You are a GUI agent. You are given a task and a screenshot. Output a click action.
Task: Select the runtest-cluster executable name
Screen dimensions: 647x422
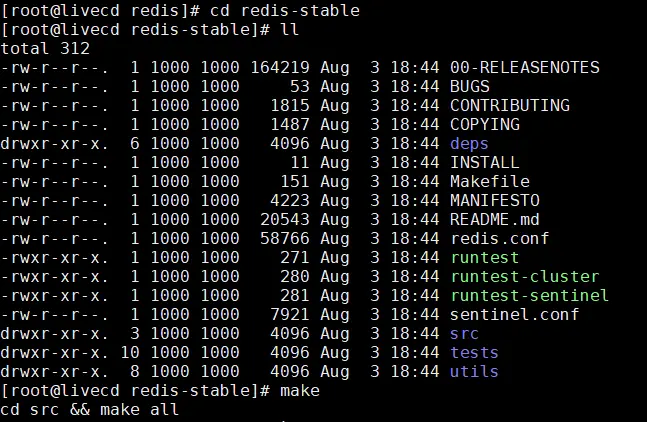click(524, 276)
